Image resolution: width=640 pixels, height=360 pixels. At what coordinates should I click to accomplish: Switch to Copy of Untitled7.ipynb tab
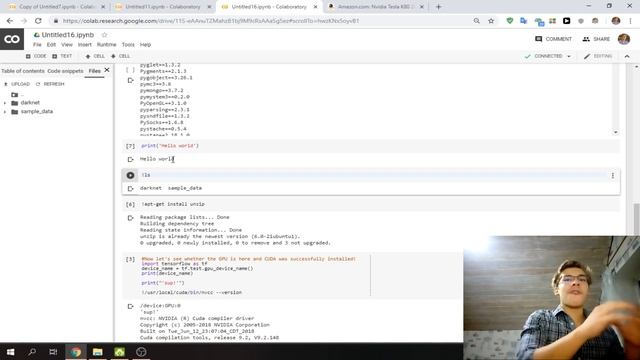point(57,7)
